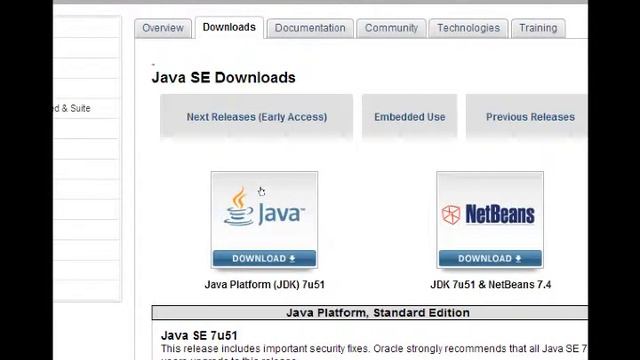640x360 pixels.
Task: Switch to the Documentation tab
Action: point(310,28)
